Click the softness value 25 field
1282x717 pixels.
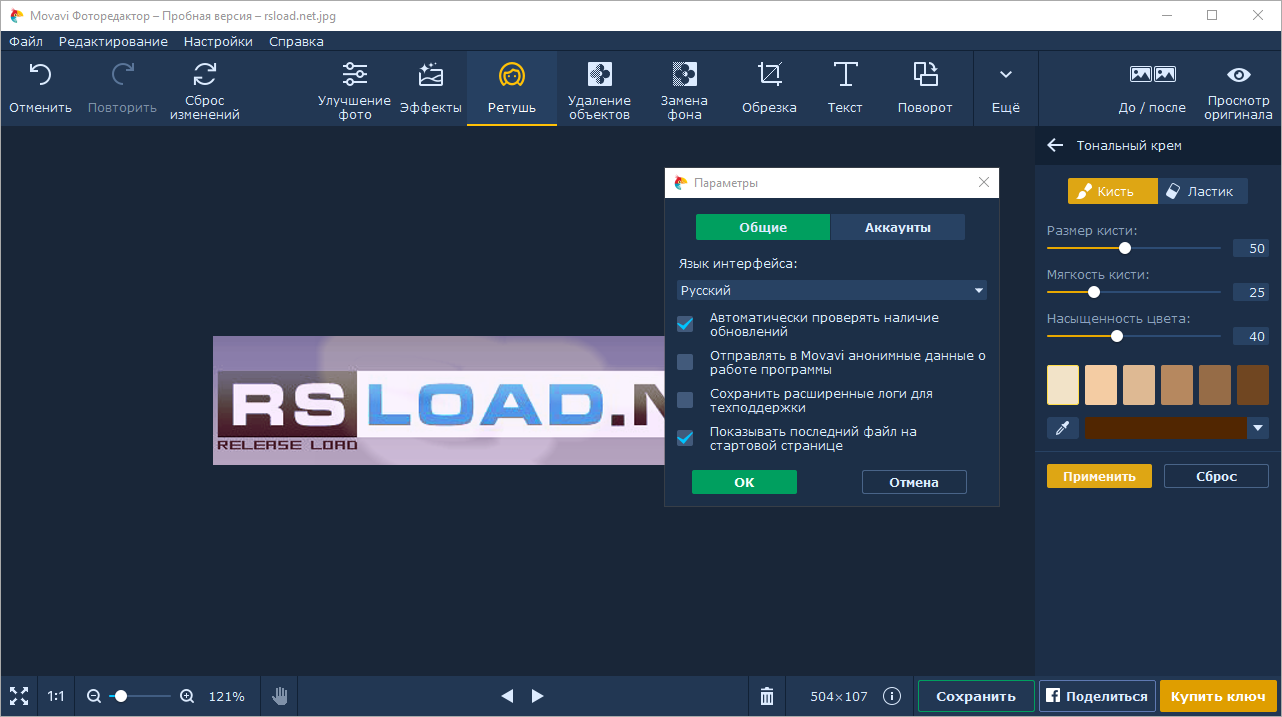point(1250,293)
